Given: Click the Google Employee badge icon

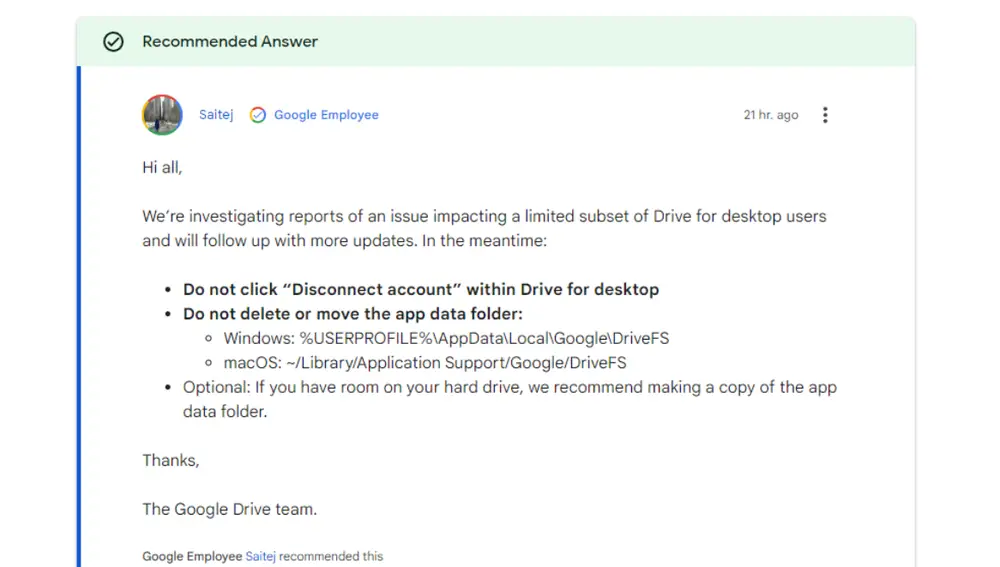Looking at the screenshot, I should [x=258, y=115].
